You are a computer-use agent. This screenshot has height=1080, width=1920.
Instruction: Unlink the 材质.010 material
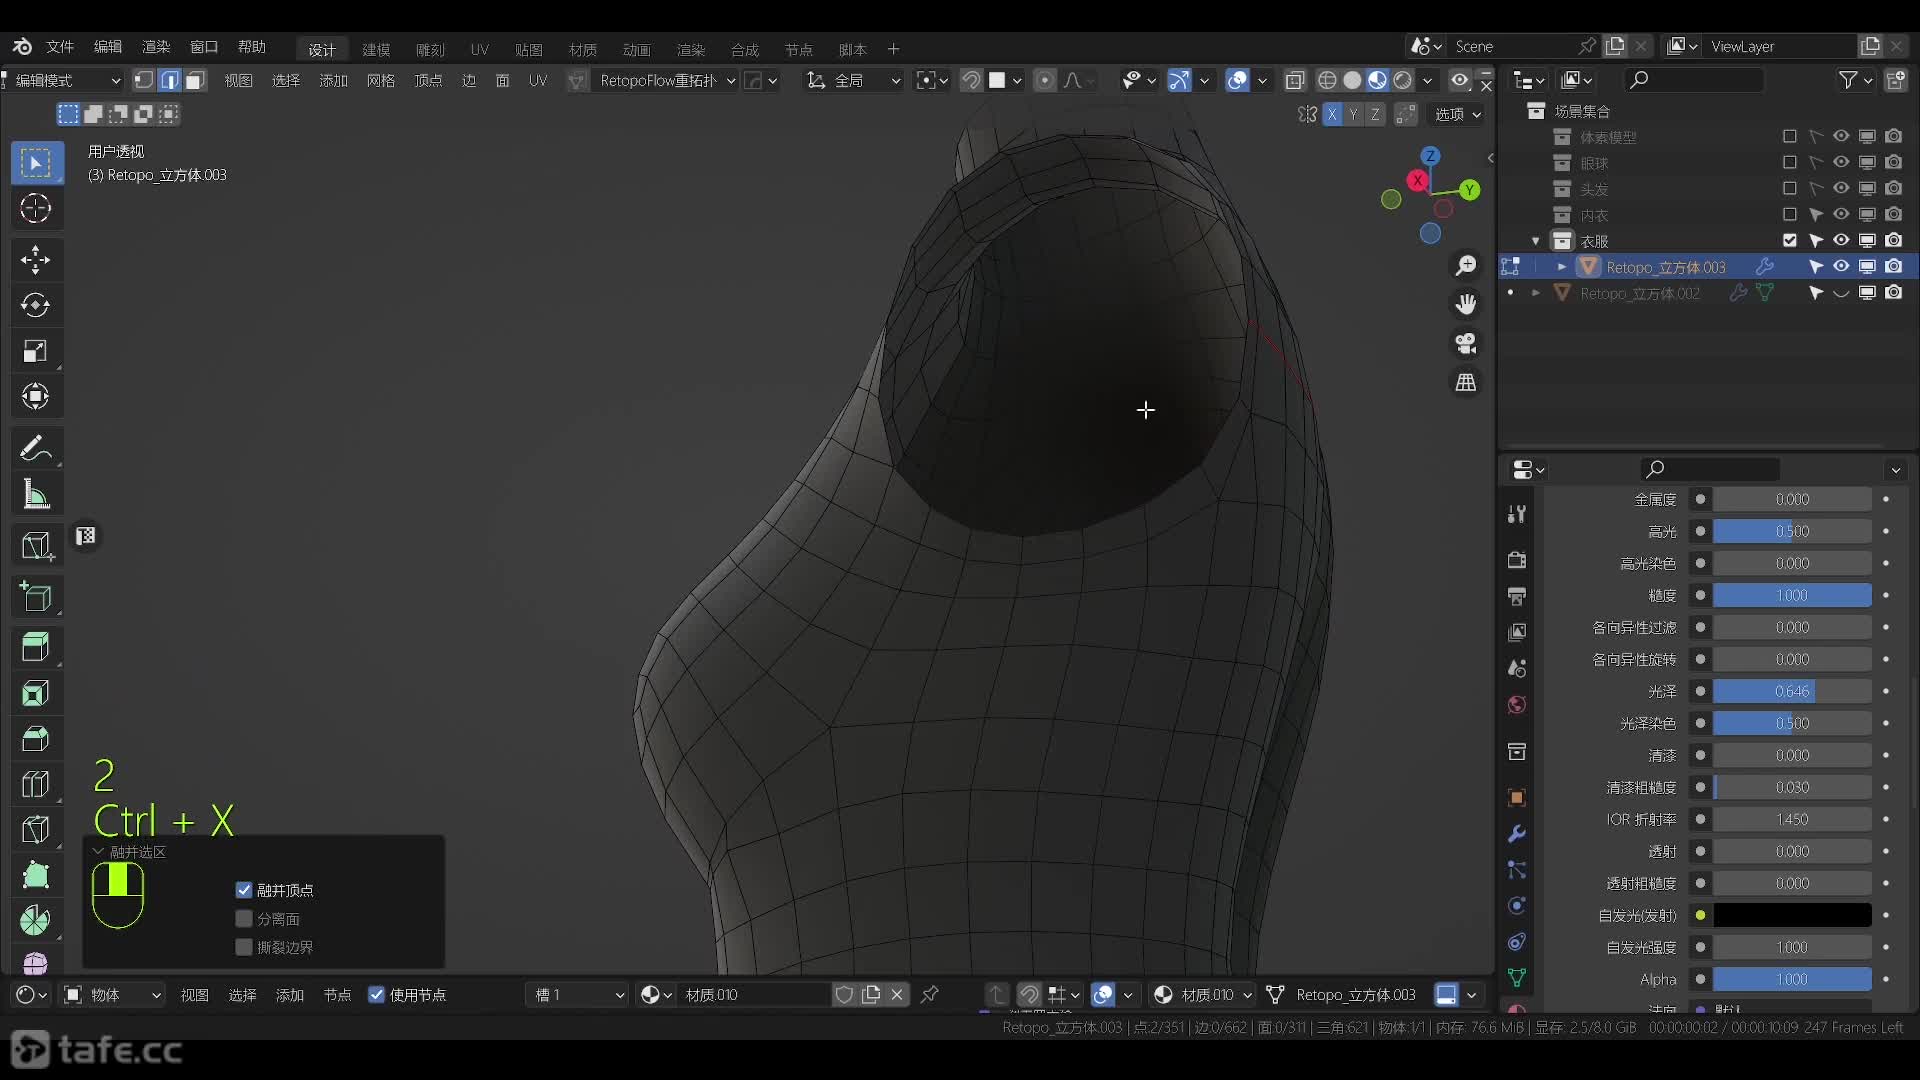pos(897,995)
